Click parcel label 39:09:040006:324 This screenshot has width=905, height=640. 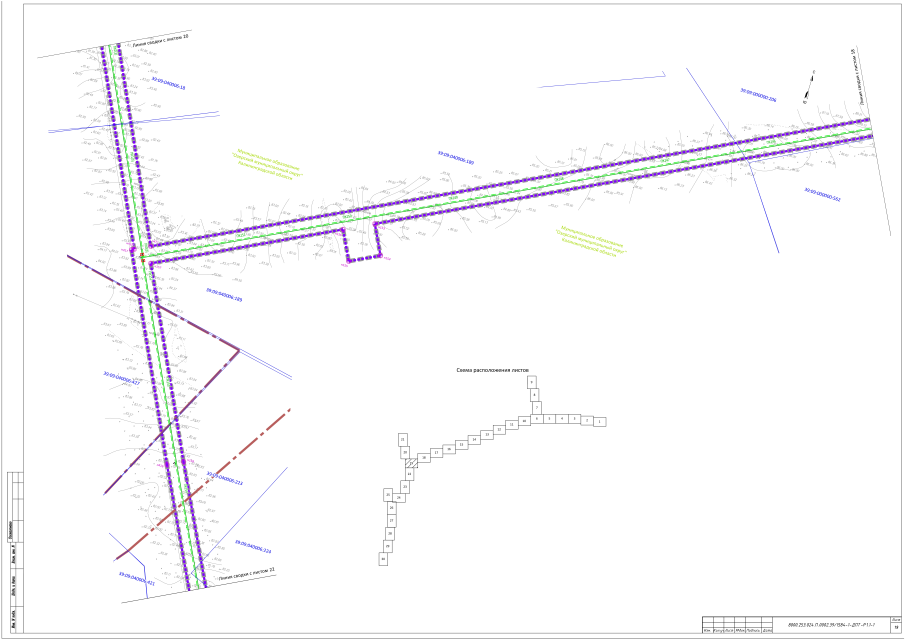coord(253,546)
